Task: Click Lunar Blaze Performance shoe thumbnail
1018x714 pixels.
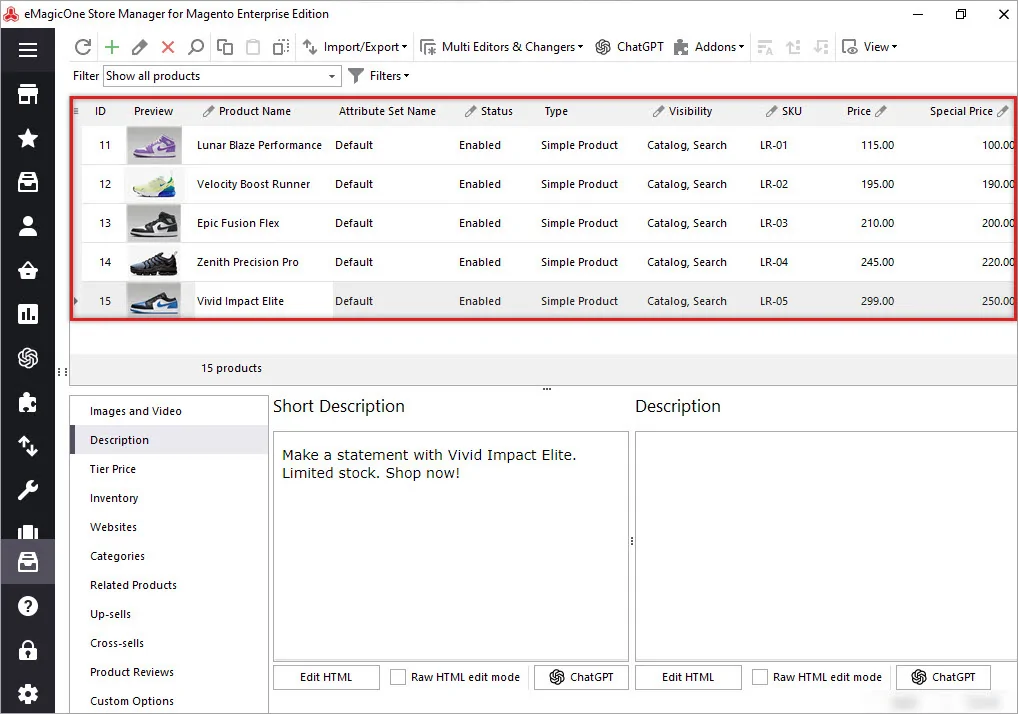Action: pos(154,144)
